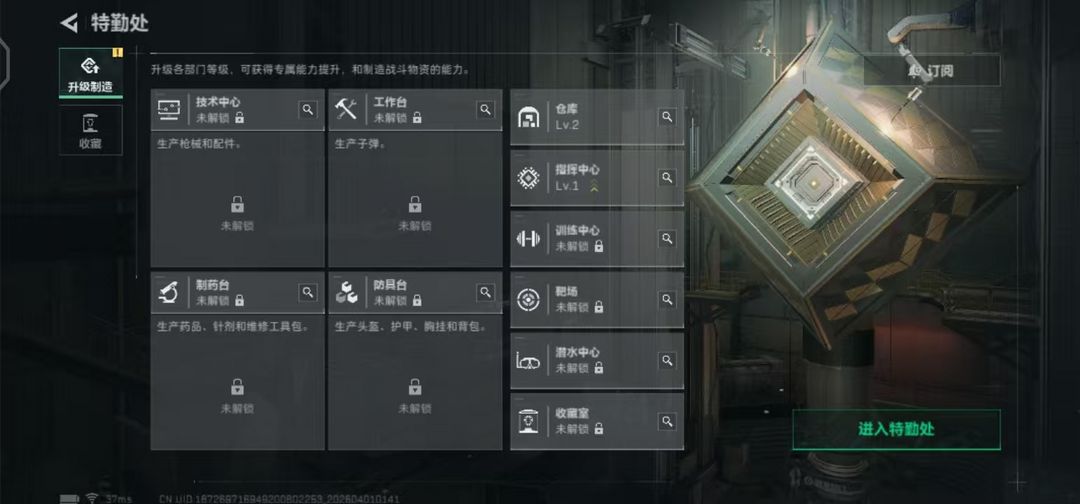
Task: Click the locked 技术中心 production panel
Action: point(238,200)
